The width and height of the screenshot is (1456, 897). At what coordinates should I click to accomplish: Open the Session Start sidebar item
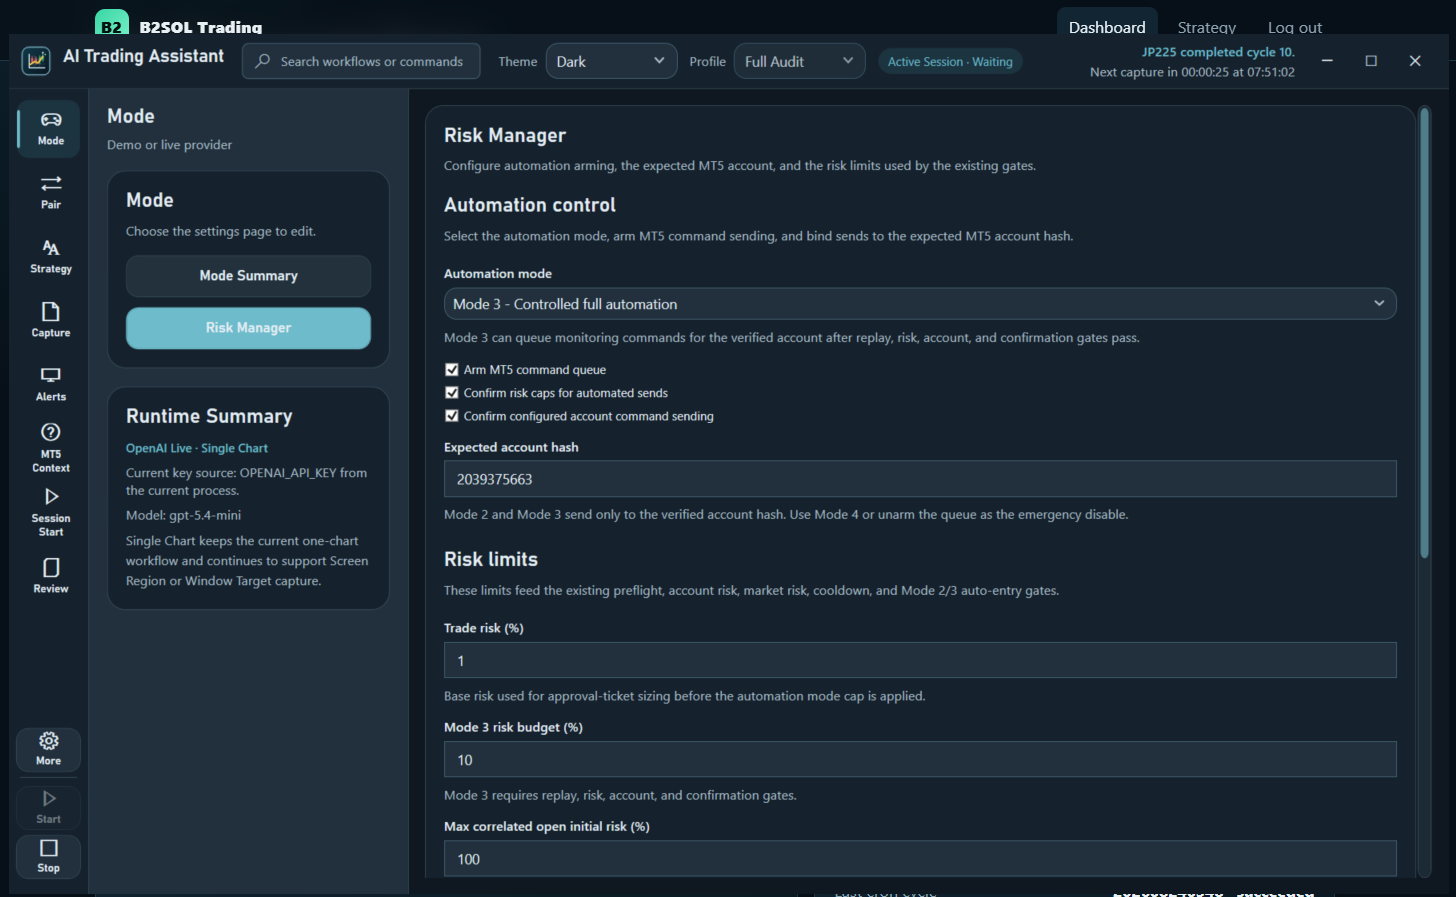pos(50,512)
